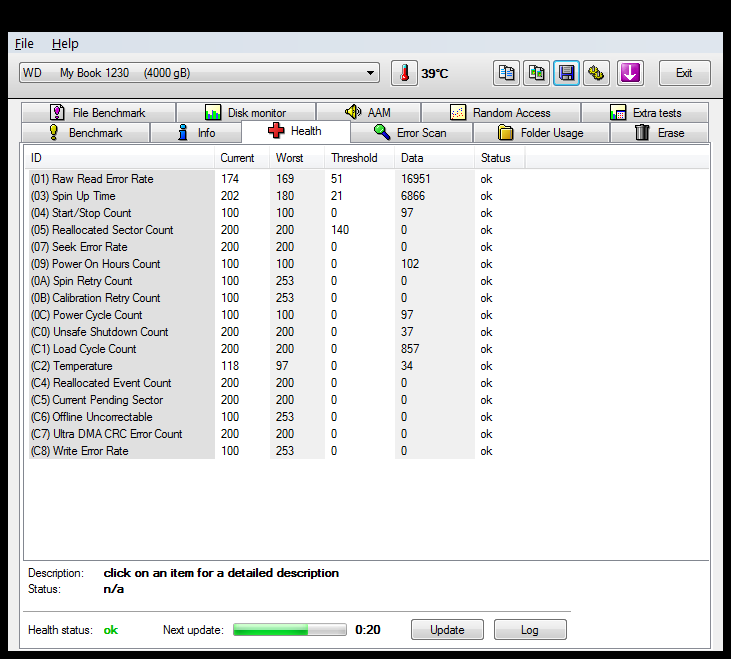
Task: Switch to the Erase tab
Action: click(x=660, y=133)
